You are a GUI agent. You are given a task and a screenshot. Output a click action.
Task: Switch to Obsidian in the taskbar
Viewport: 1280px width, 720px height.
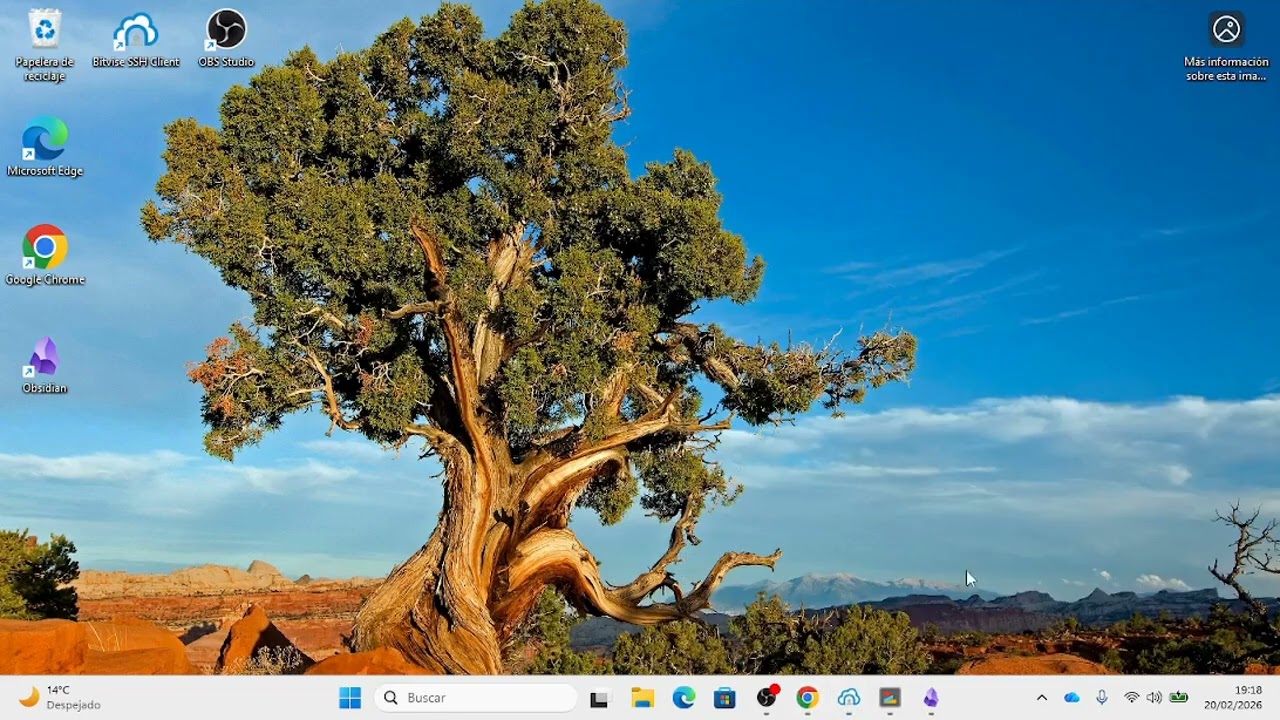coord(931,698)
